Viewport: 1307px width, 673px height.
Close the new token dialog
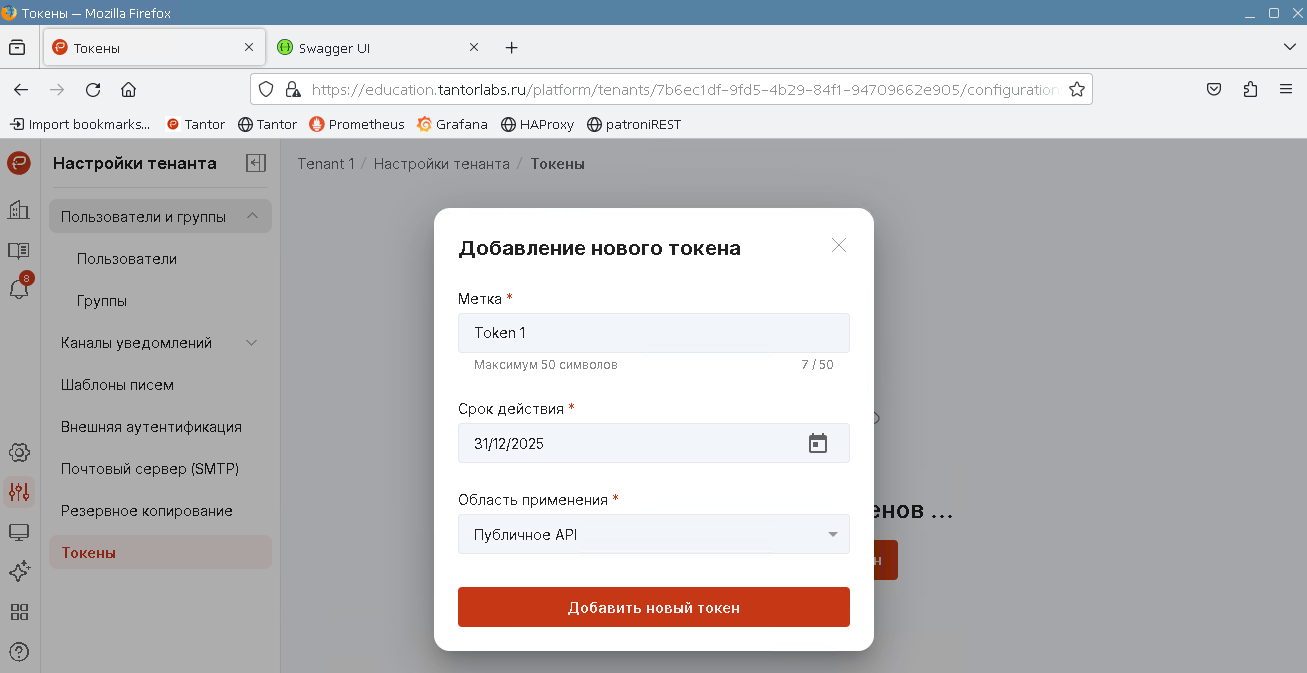point(838,245)
